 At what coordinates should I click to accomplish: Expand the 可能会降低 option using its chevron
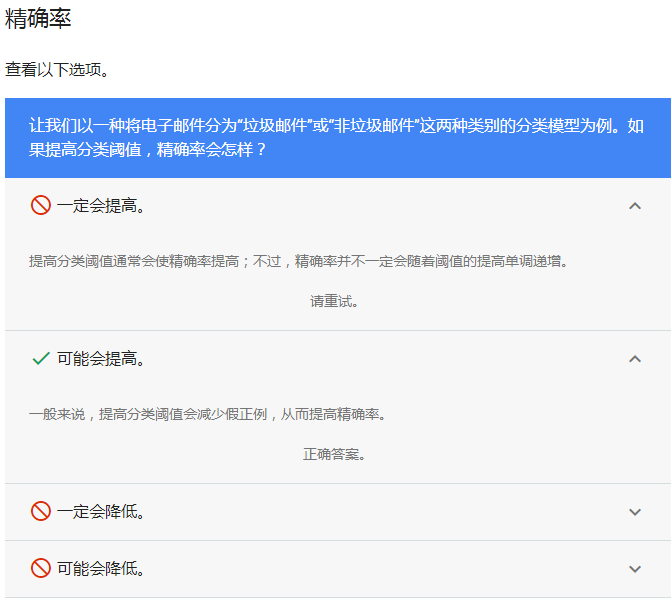pos(634,568)
